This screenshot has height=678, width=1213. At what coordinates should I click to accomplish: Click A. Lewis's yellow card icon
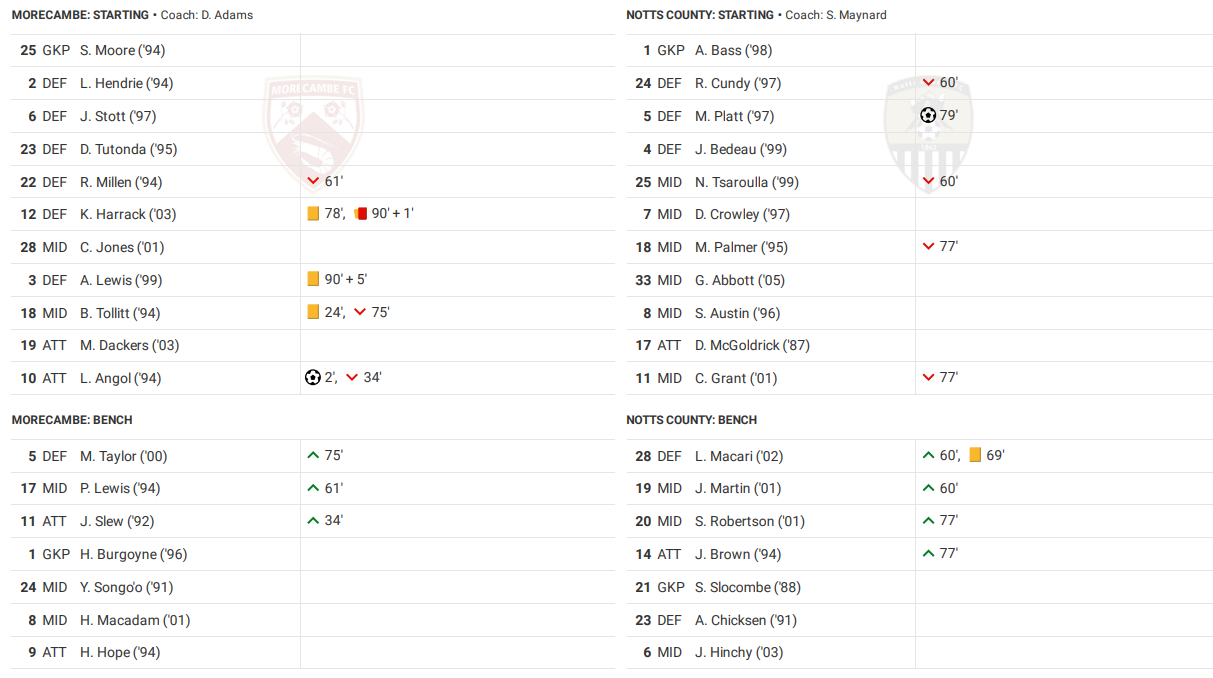click(x=313, y=280)
